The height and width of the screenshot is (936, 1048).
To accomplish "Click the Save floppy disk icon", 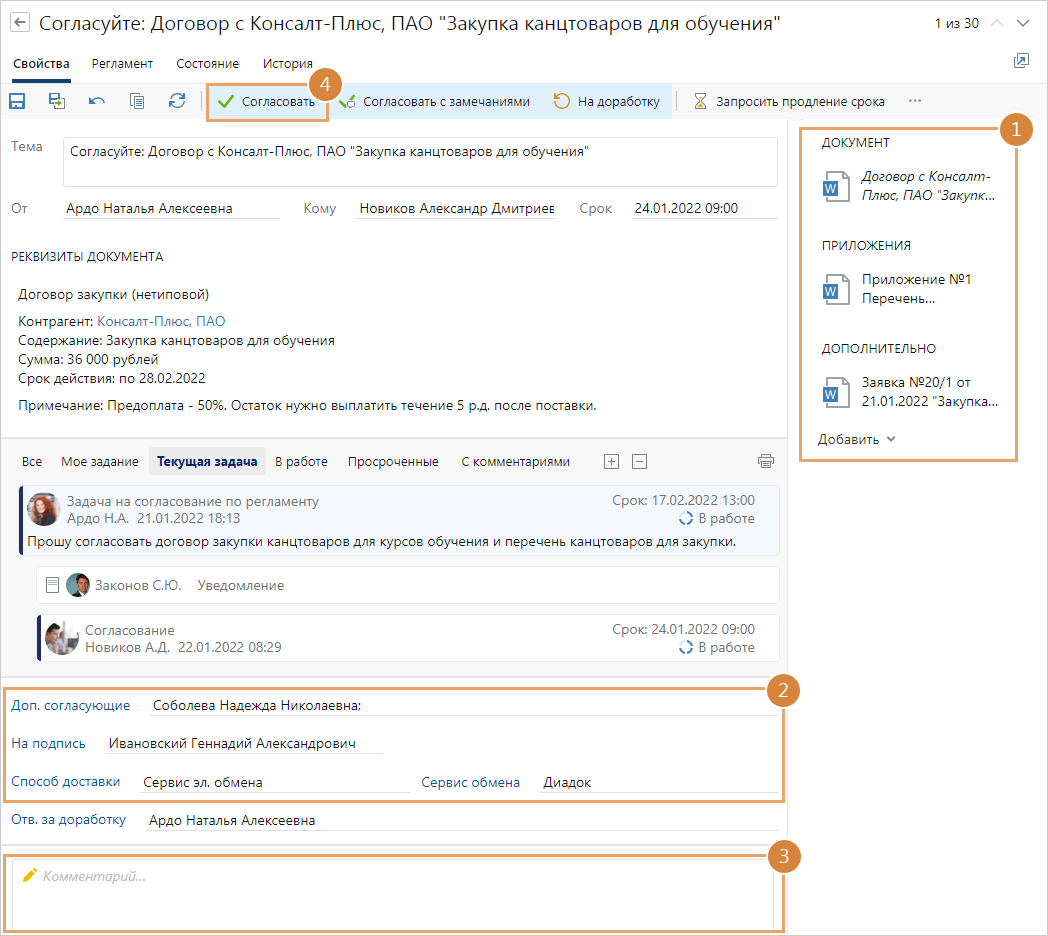I will click(17, 101).
